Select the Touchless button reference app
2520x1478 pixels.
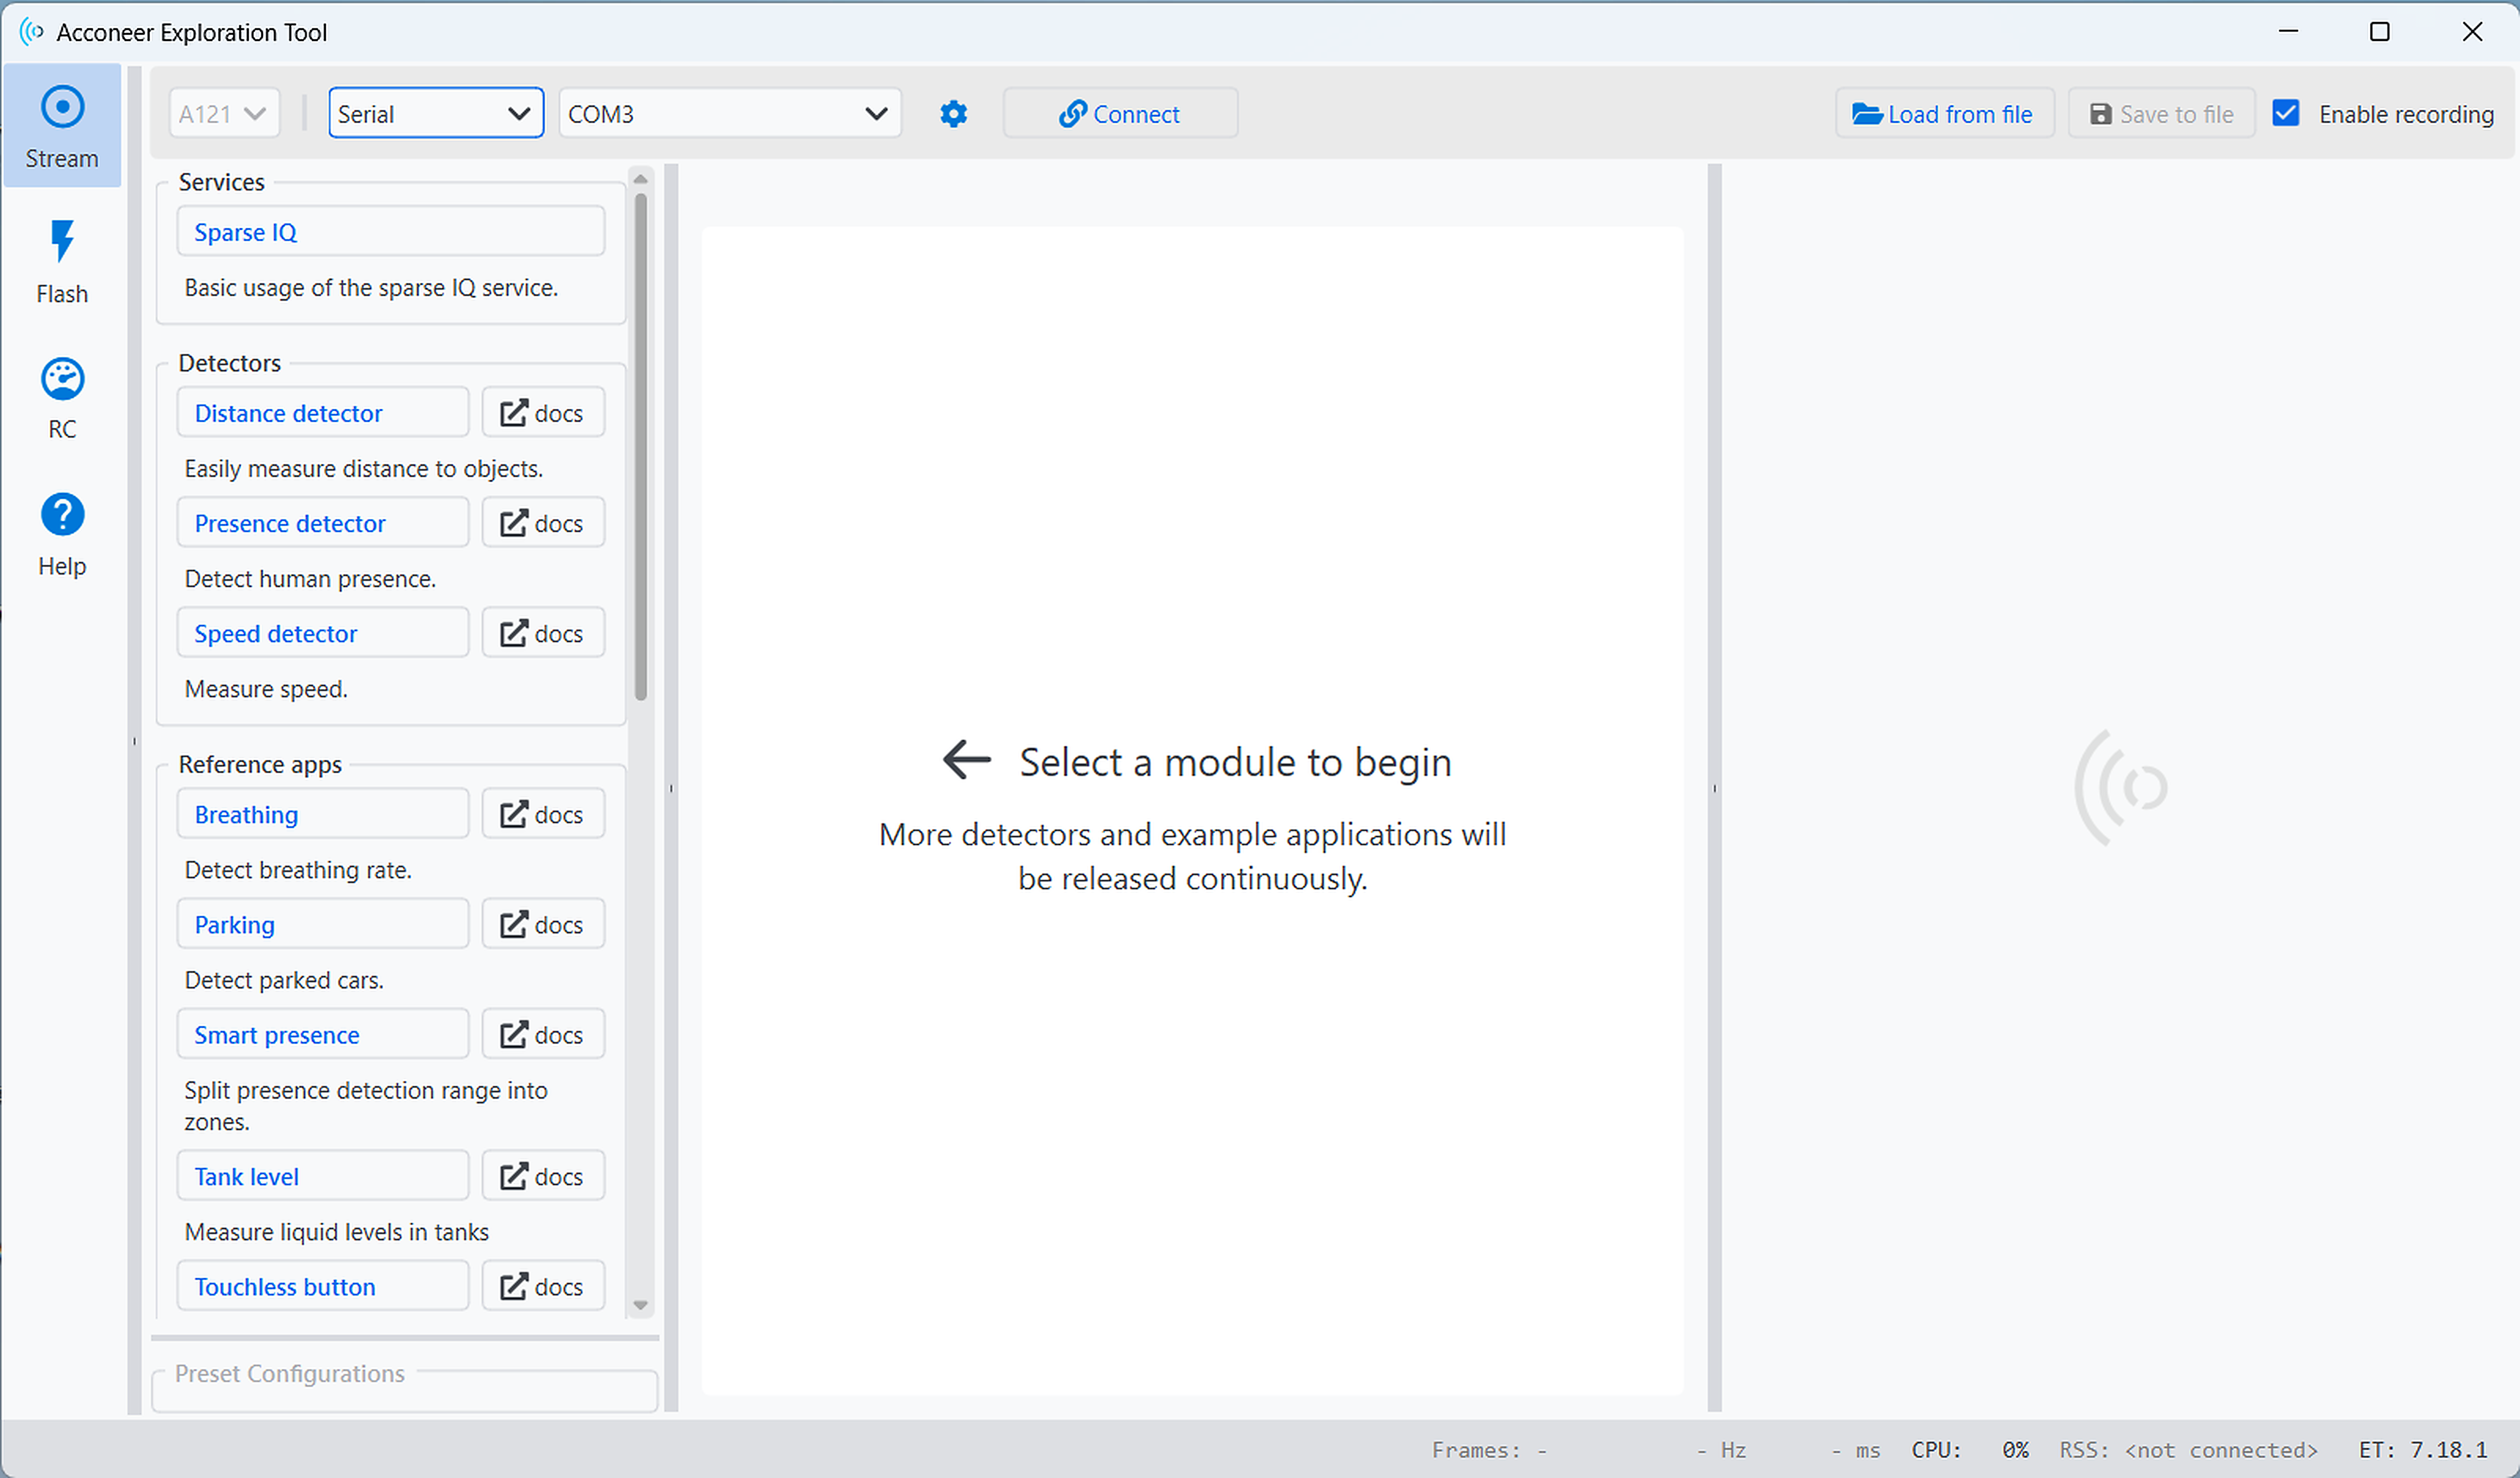[x=323, y=1286]
